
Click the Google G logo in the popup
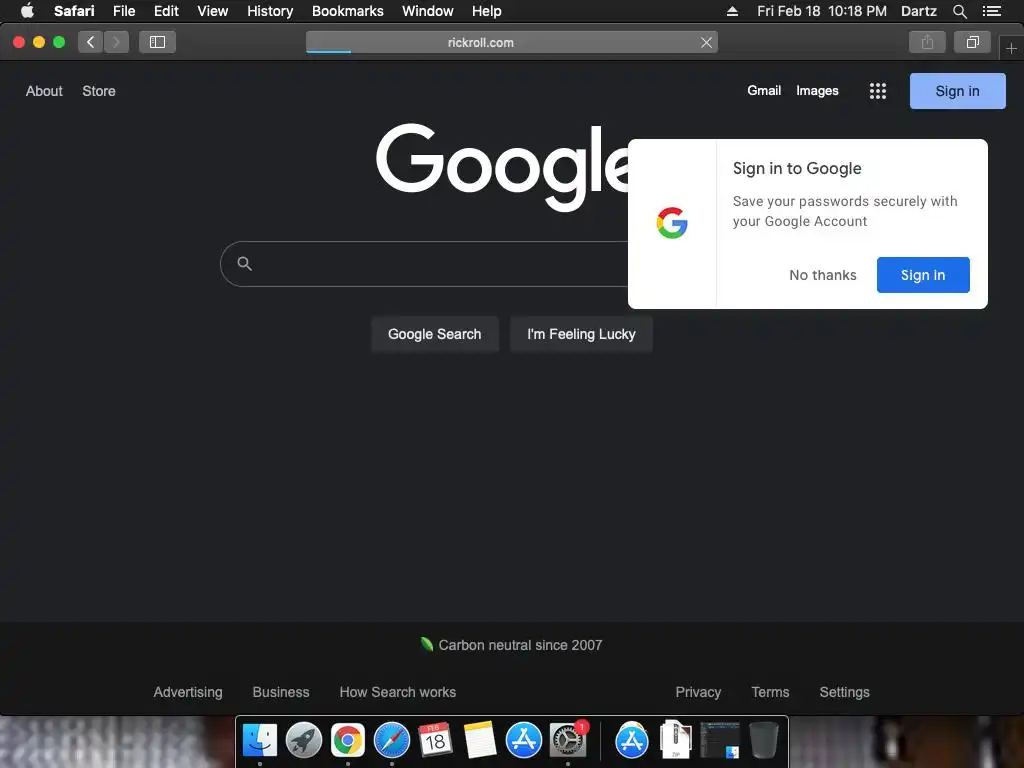point(672,223)
